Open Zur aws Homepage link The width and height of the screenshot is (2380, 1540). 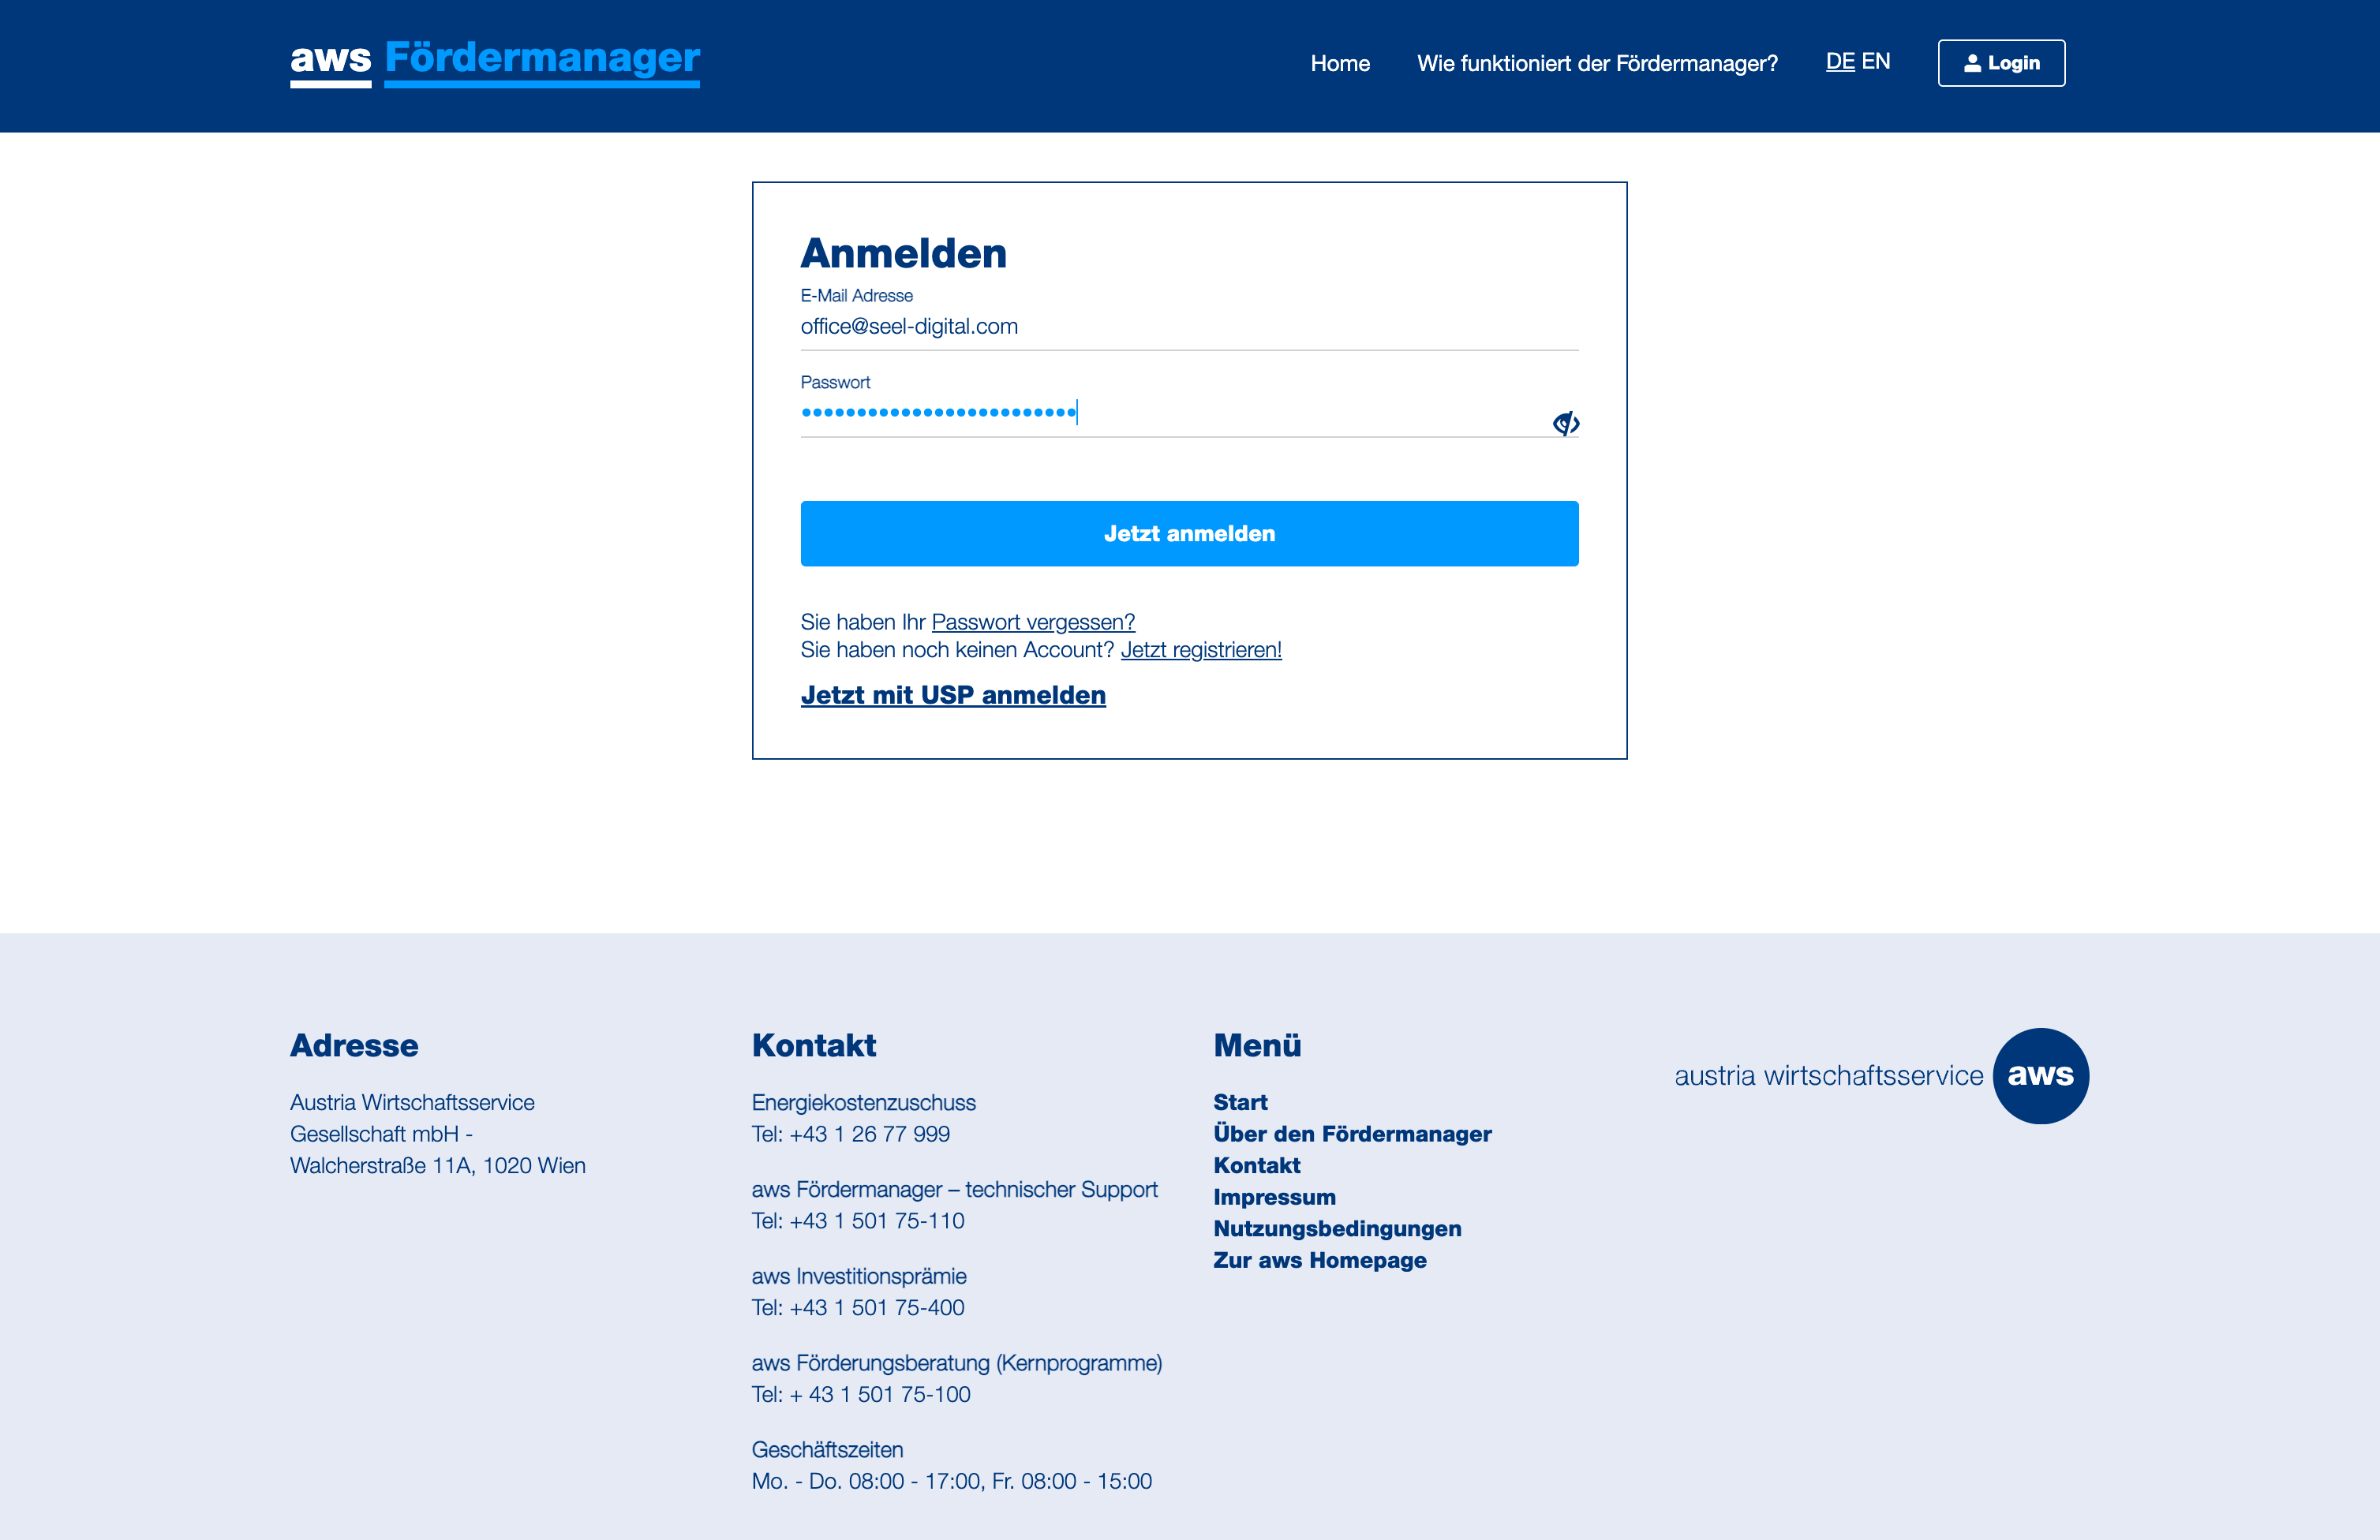point(1320,1260)
